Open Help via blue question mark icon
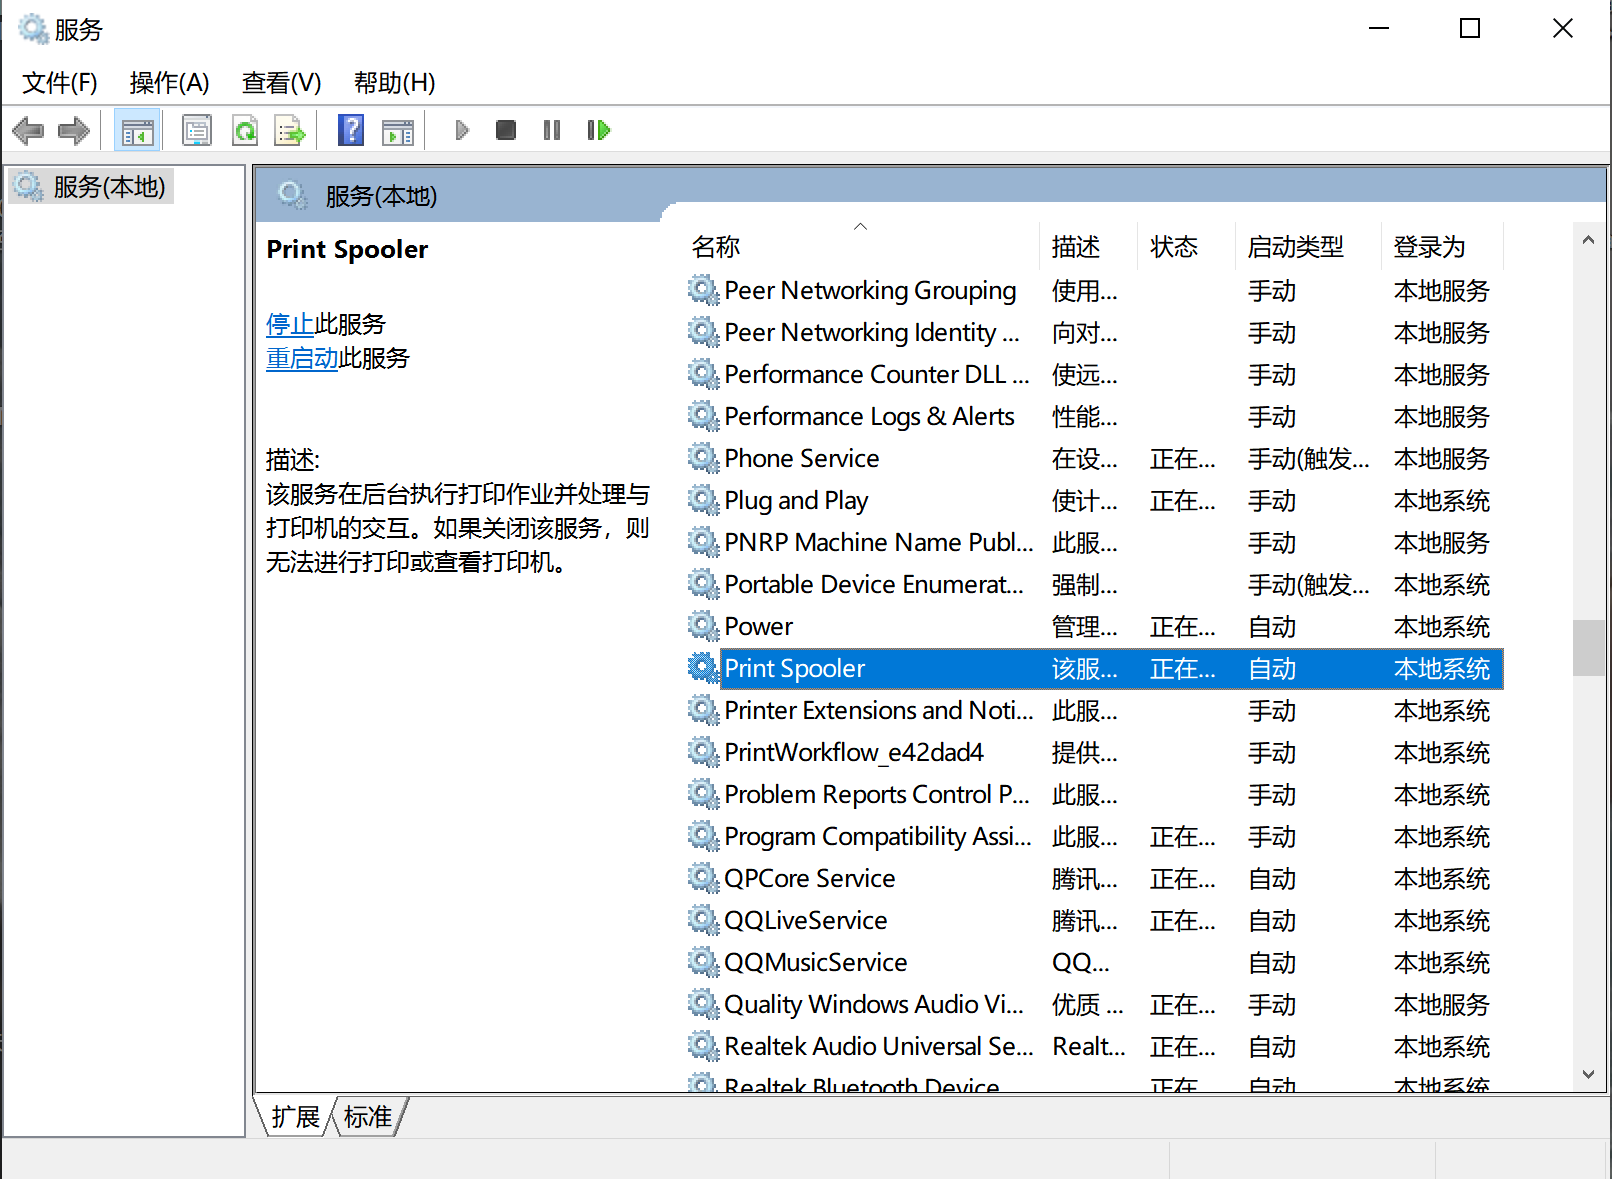Viewport: 1612px width, 1179px height. tap(351, 130)
